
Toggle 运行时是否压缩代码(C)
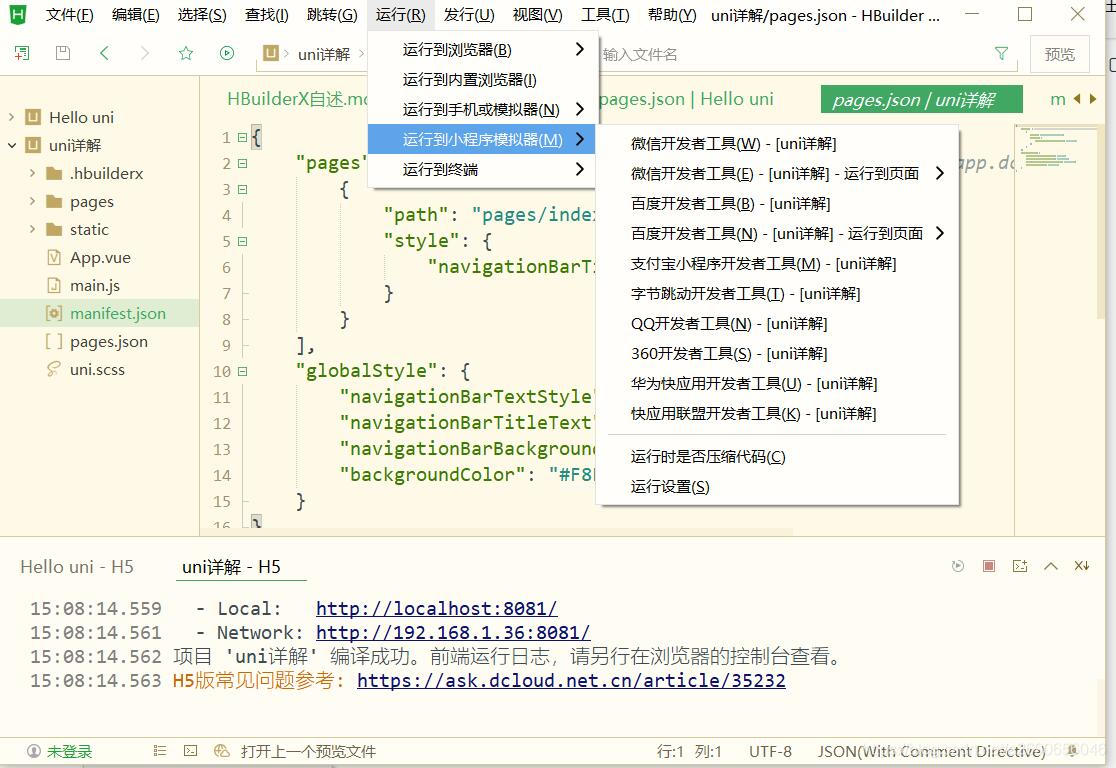(x=778, y=457)
